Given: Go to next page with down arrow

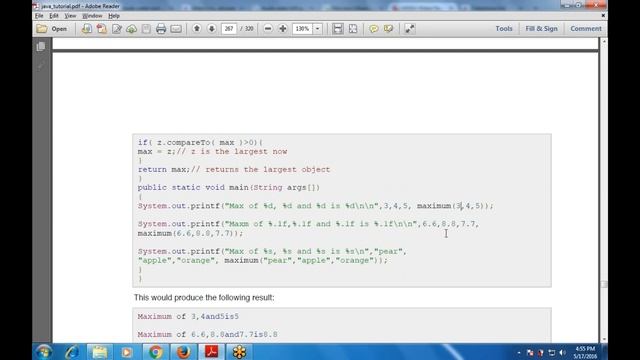Looking at the screenshot, I should [211, 29].
